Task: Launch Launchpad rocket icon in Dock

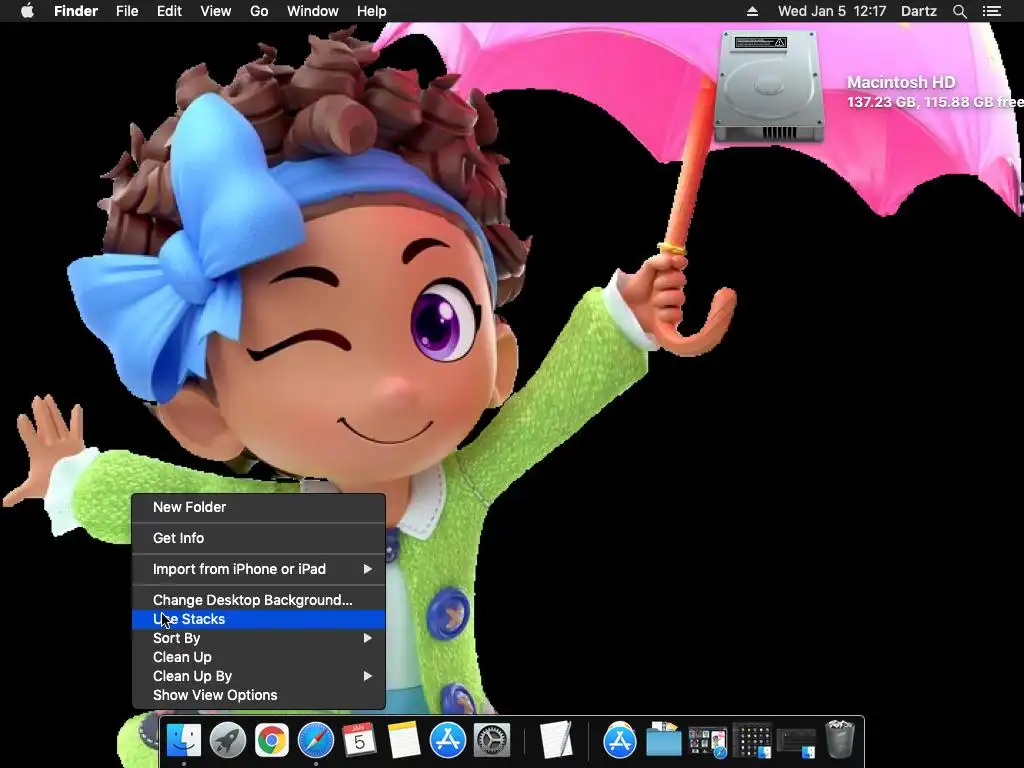Action: click(x=227, y=740)
